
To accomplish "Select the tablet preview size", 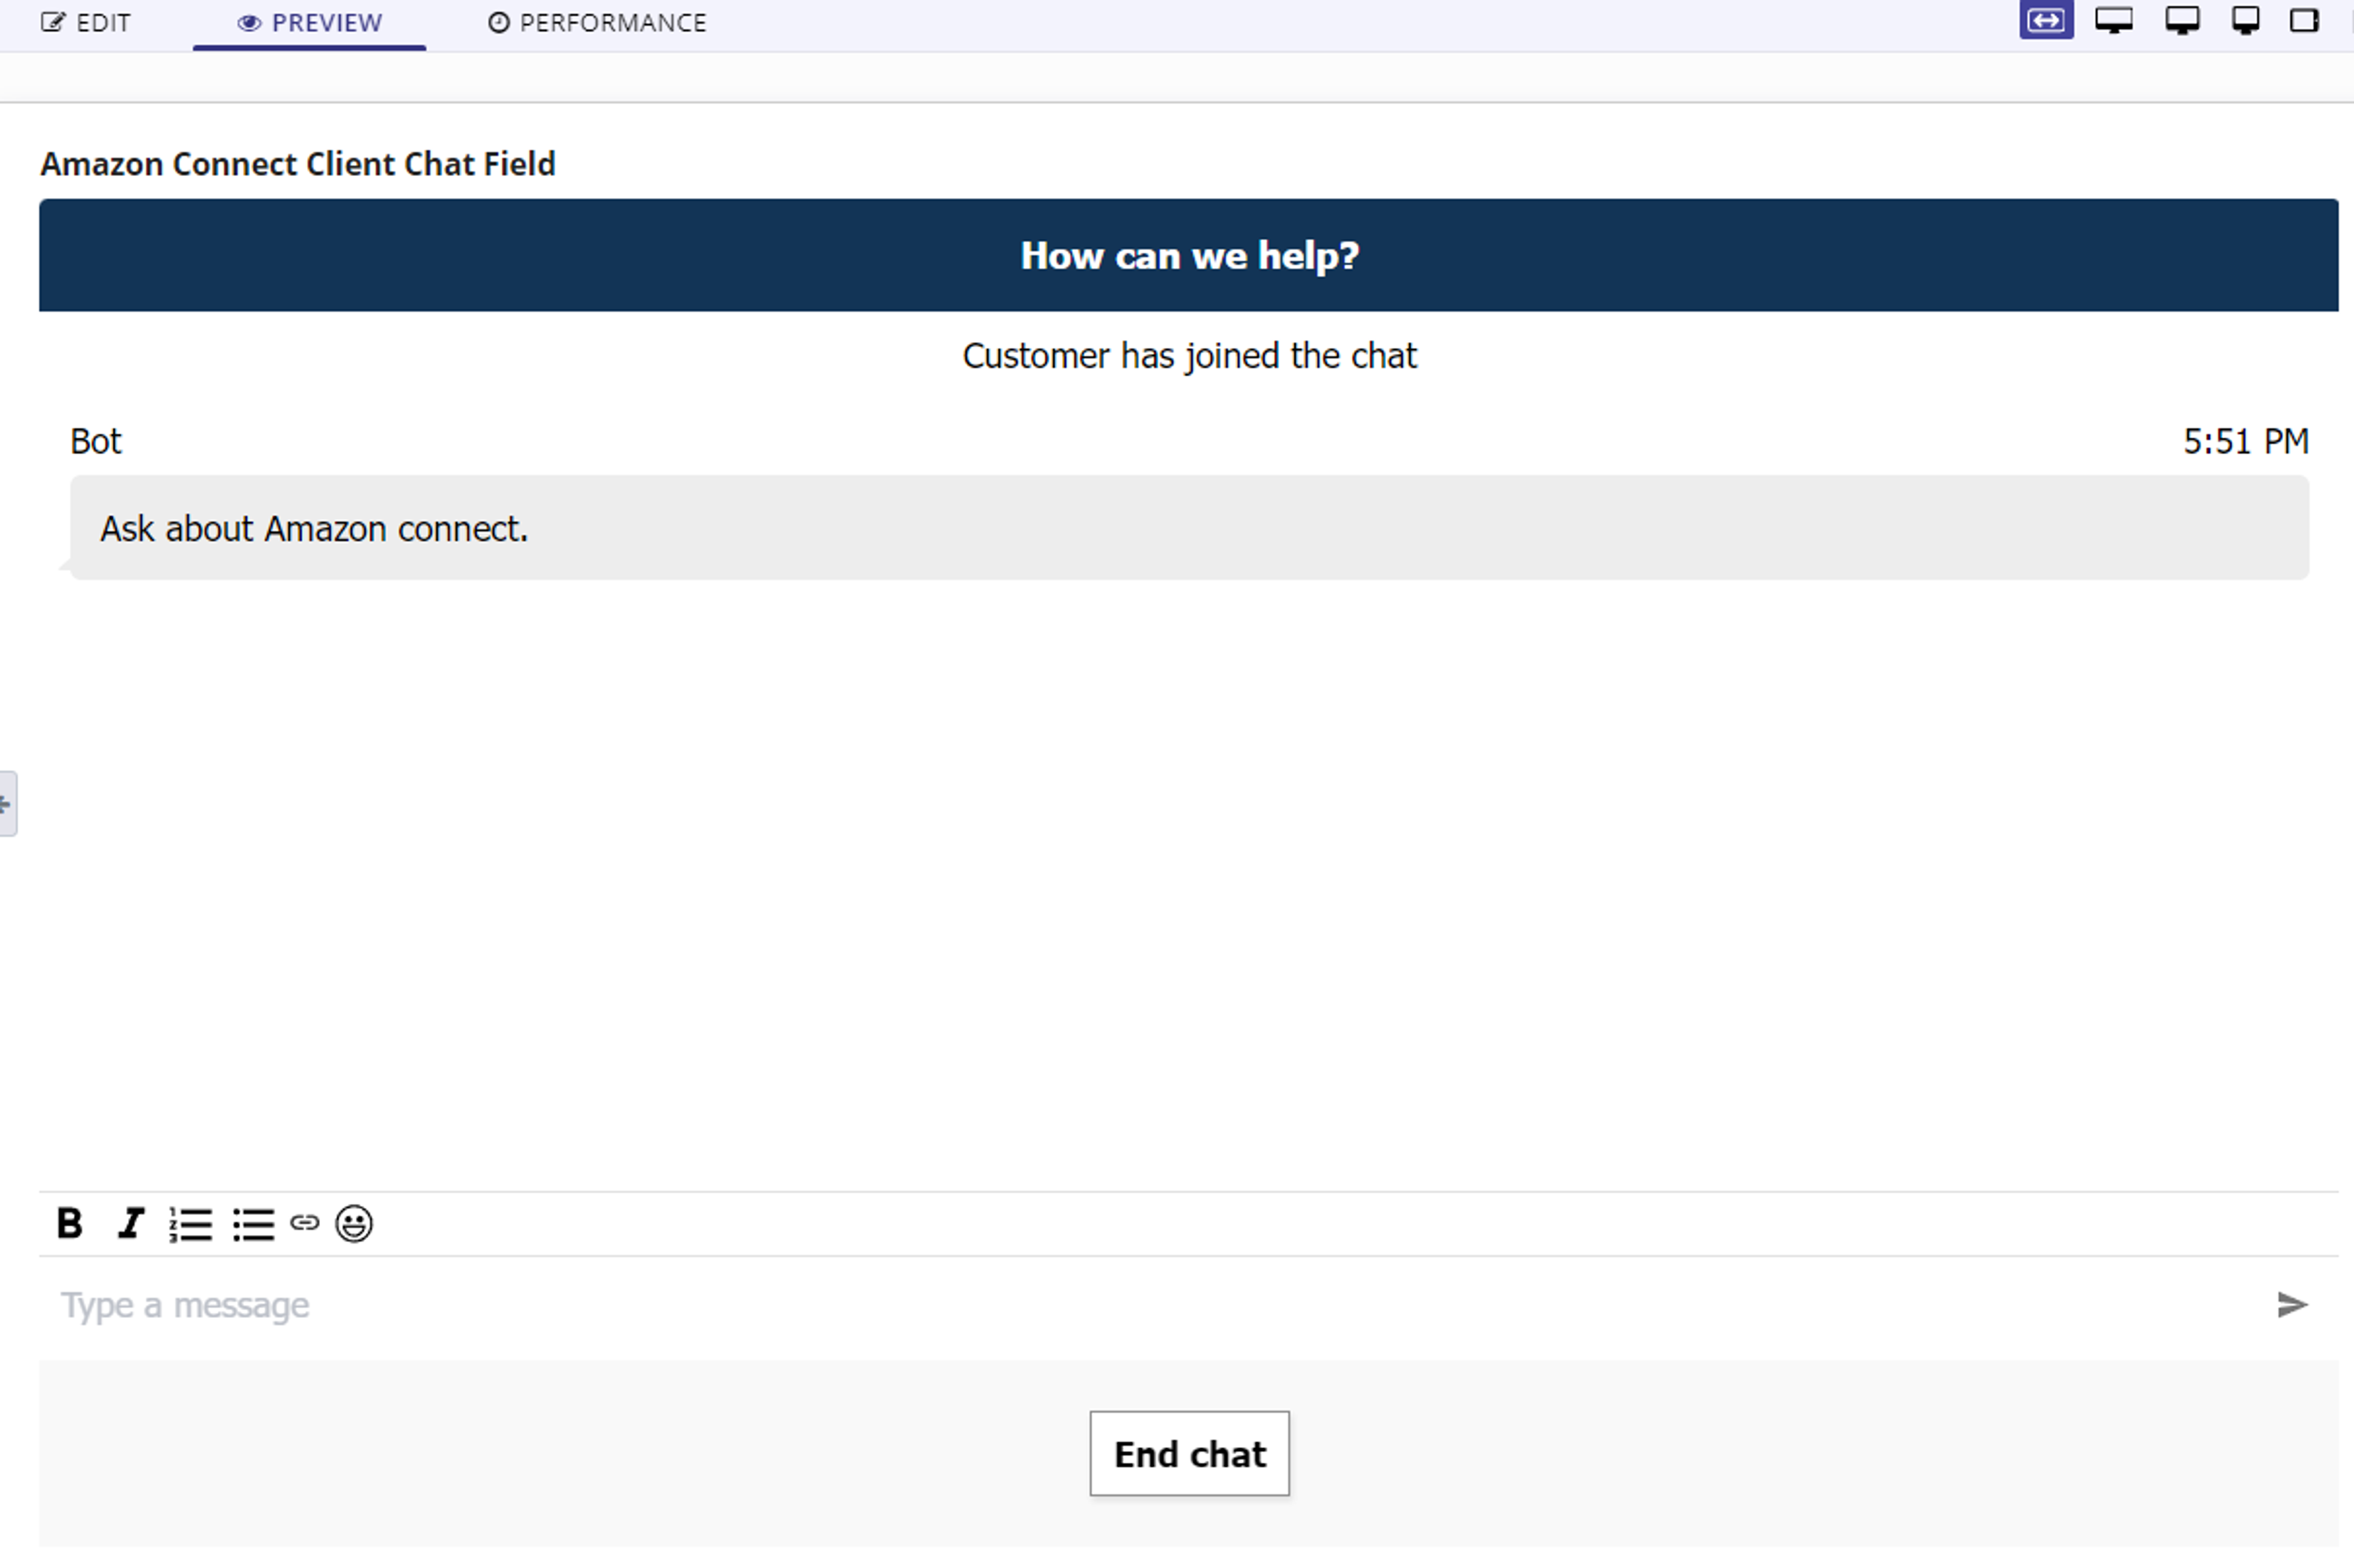I will tap(2304, 20).
